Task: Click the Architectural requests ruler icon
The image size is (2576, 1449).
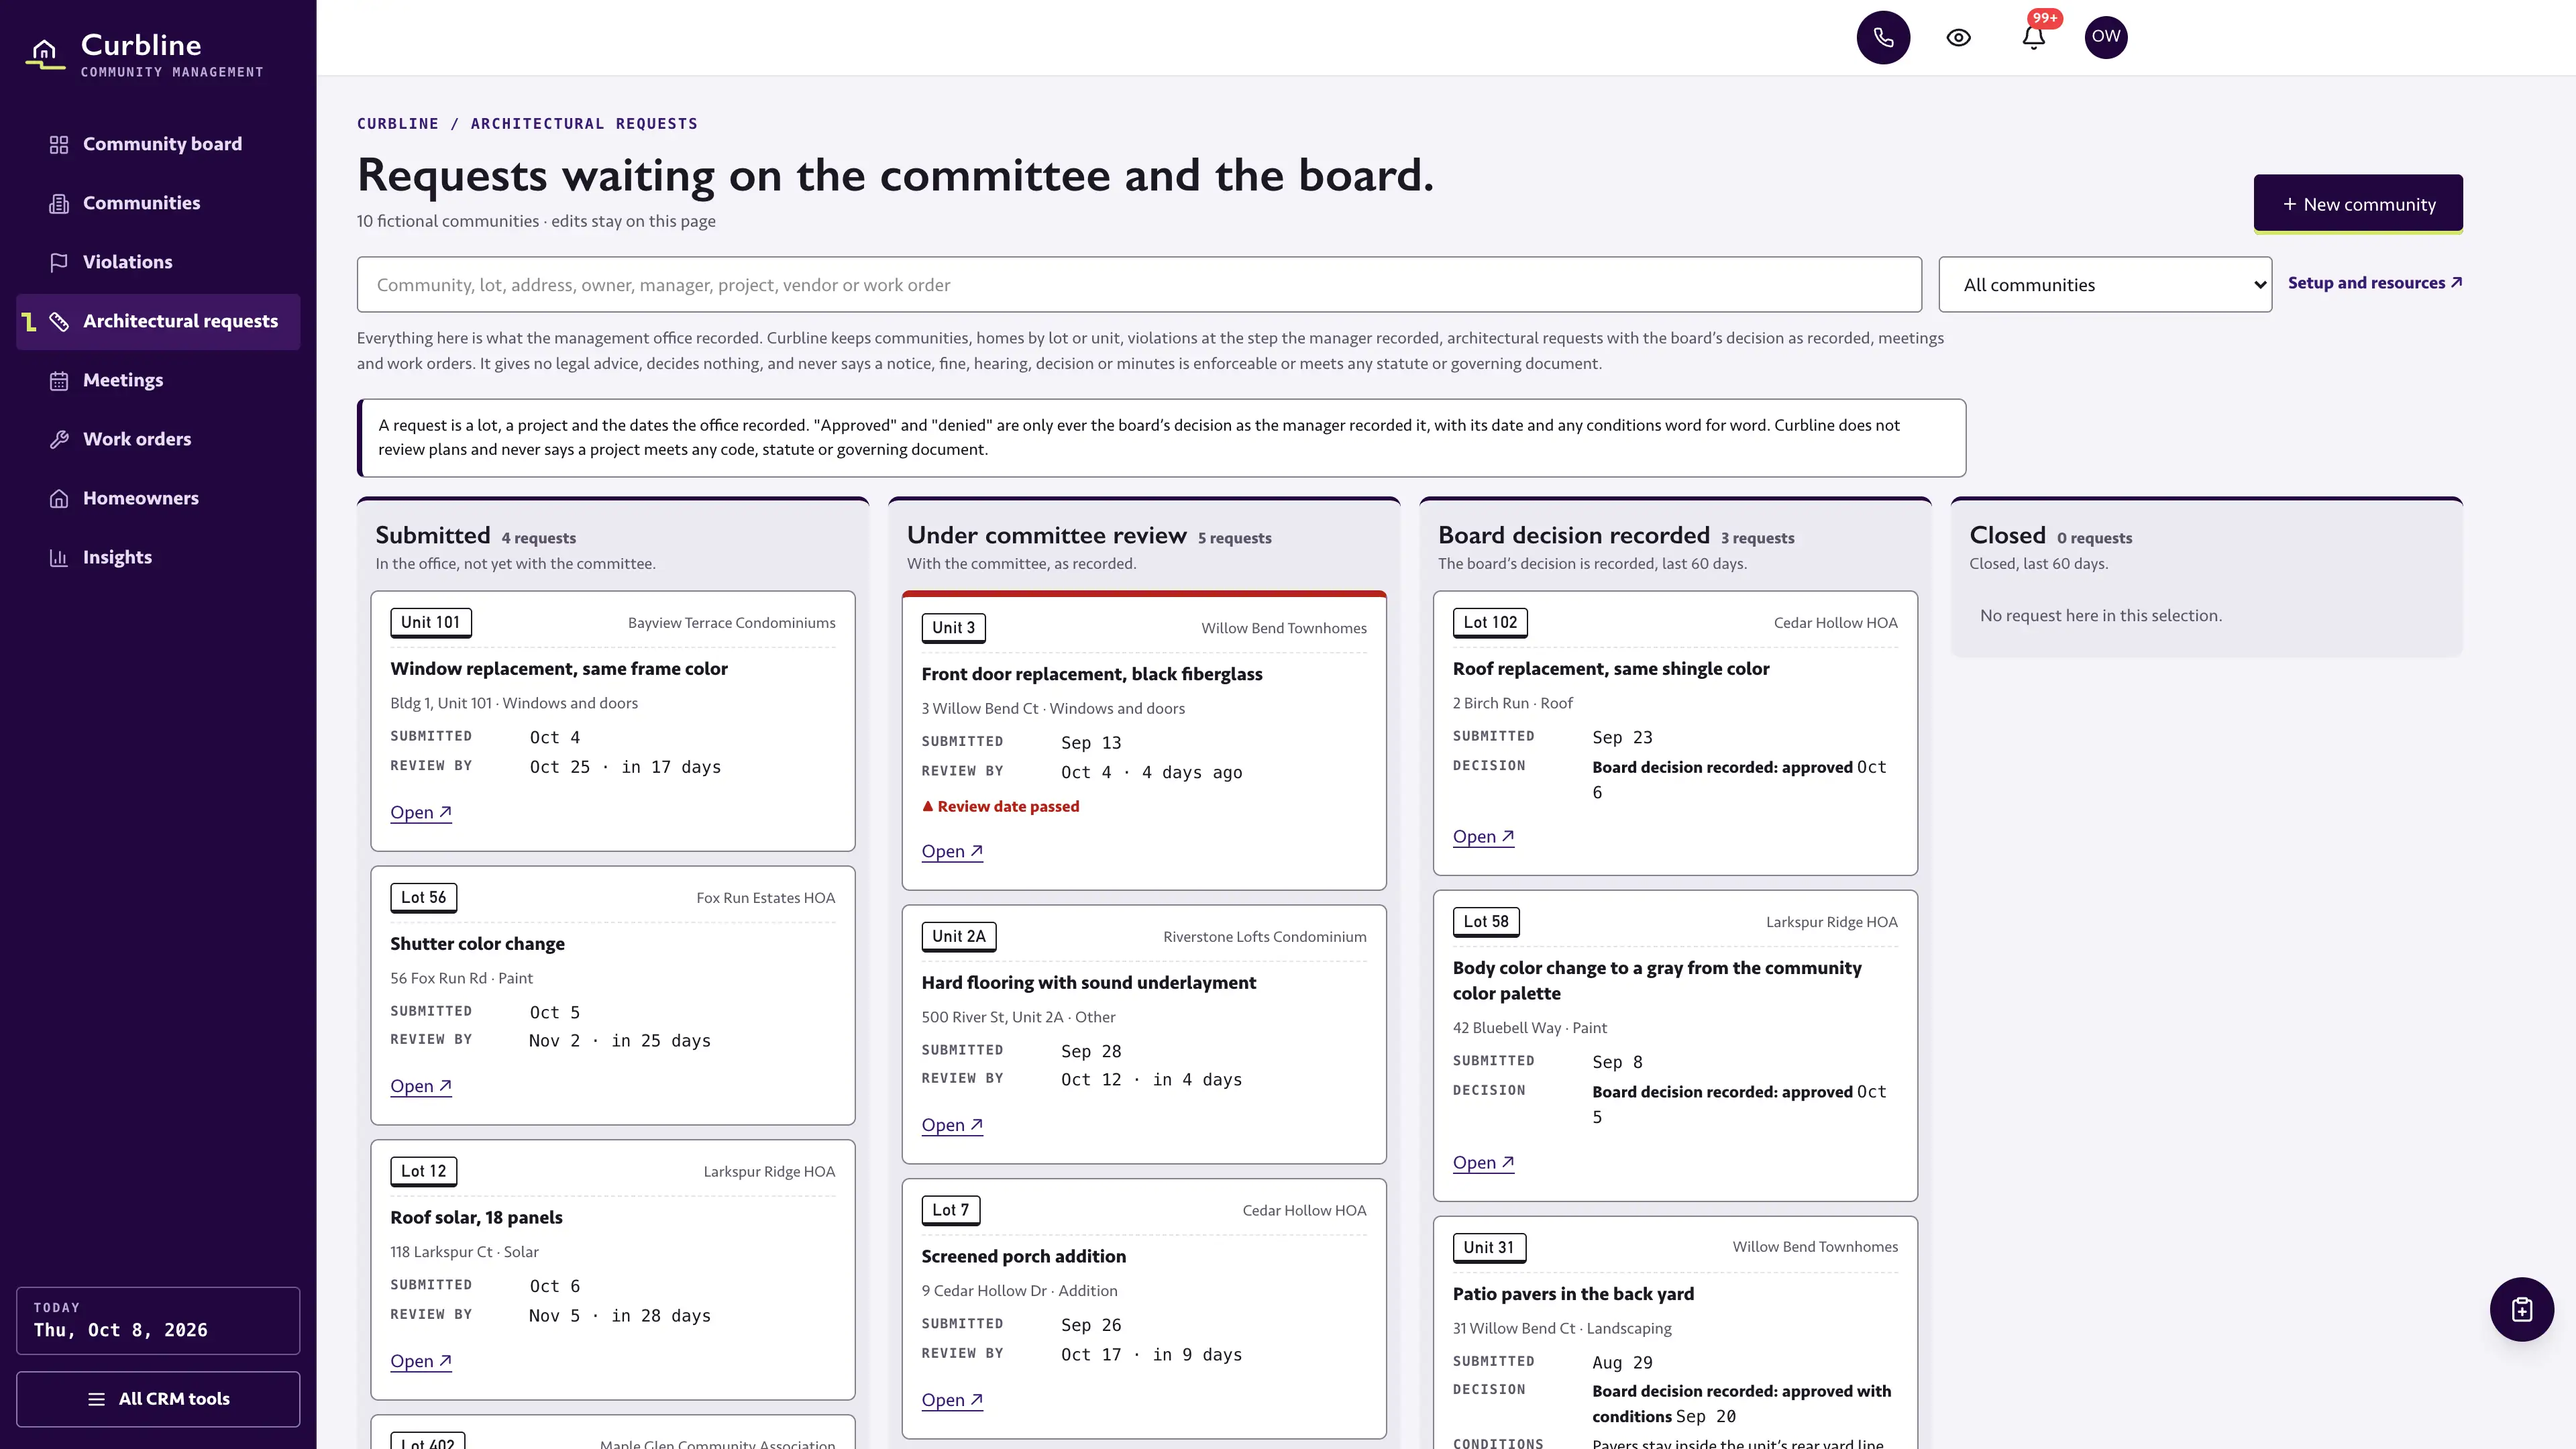Action: click(x=59, y=322)
